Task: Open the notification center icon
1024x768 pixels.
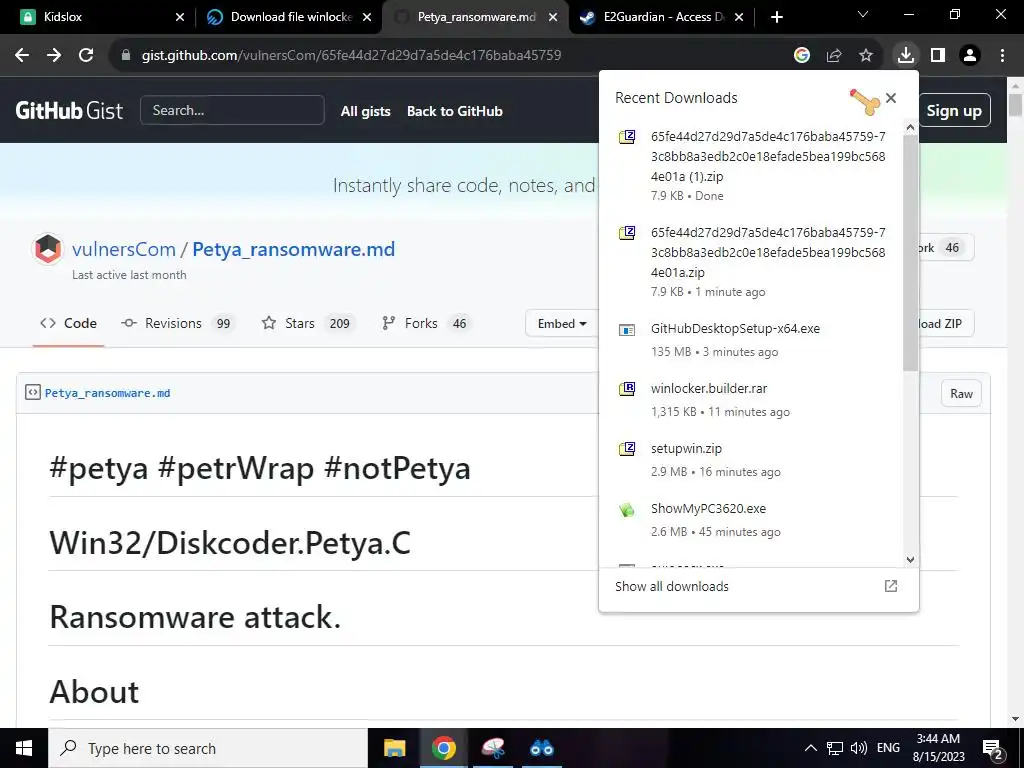Action: pos(992,749)
